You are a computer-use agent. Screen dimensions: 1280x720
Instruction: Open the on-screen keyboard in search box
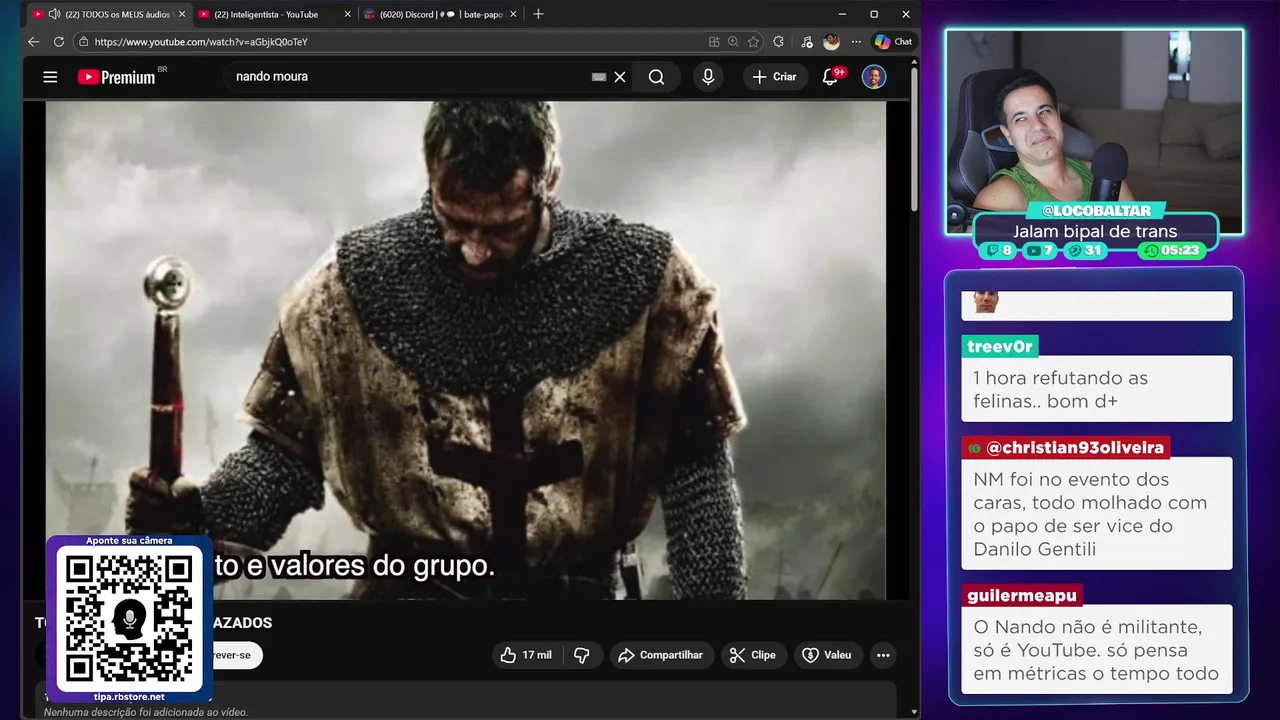(x=599, y=77)
